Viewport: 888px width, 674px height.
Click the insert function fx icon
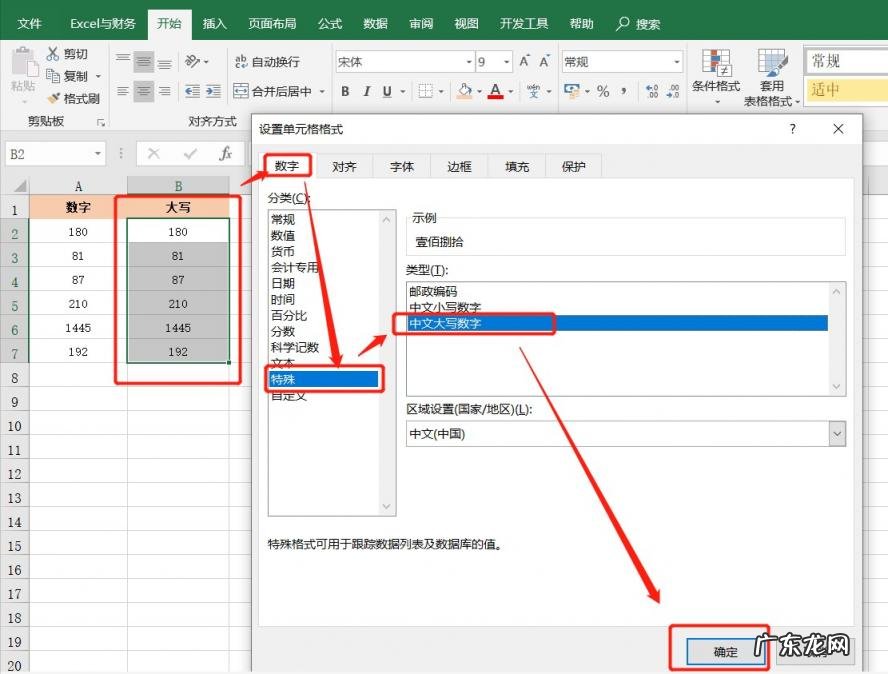(226, 154)
